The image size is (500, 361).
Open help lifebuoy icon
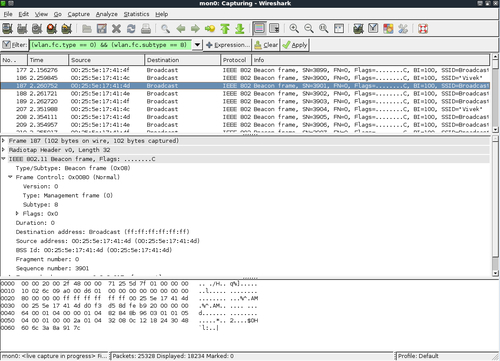click(423, 29)
